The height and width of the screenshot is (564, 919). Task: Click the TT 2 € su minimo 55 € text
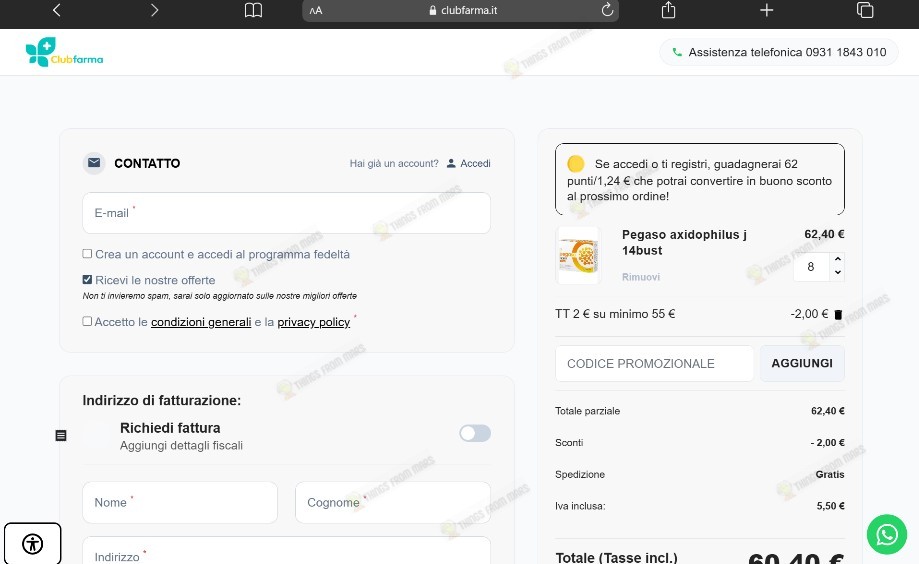coord(615,314)
